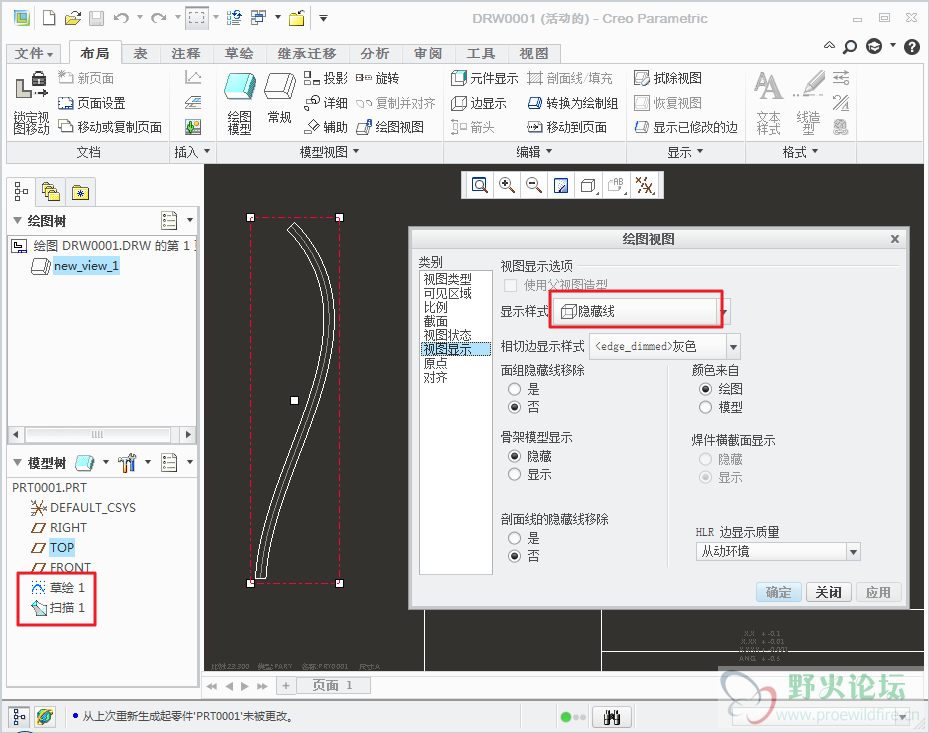Click Move to Sheet (移动到页面) tool

tap(567, 127)
